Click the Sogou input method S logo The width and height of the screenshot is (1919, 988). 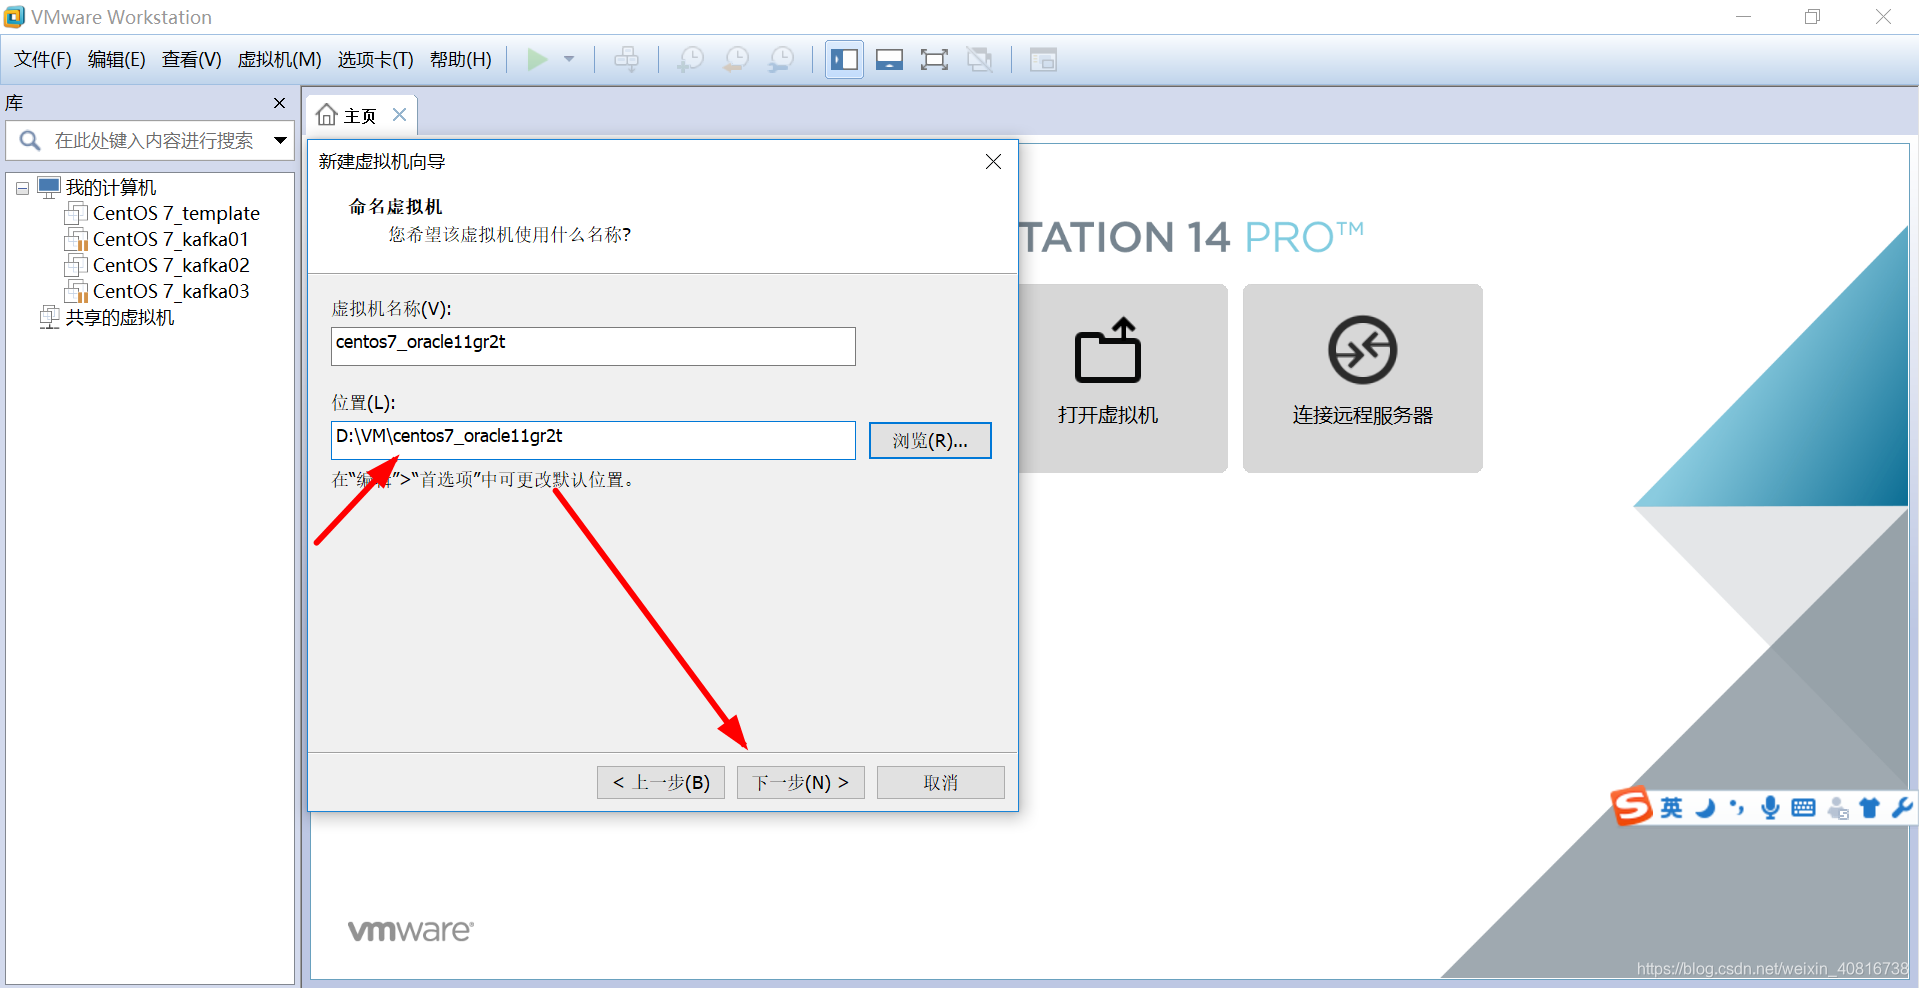(x=1631, y=806)
